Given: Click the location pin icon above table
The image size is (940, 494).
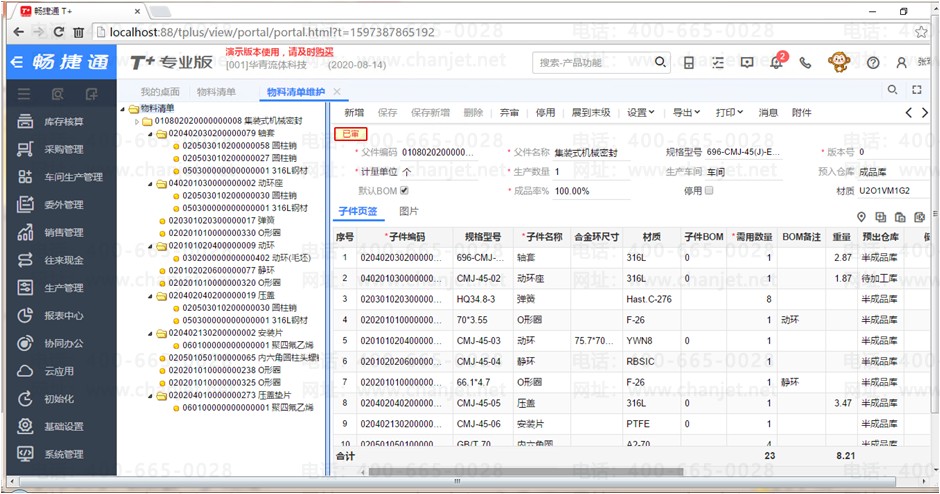Looking at the screenshot, I should tap(861, 217).
